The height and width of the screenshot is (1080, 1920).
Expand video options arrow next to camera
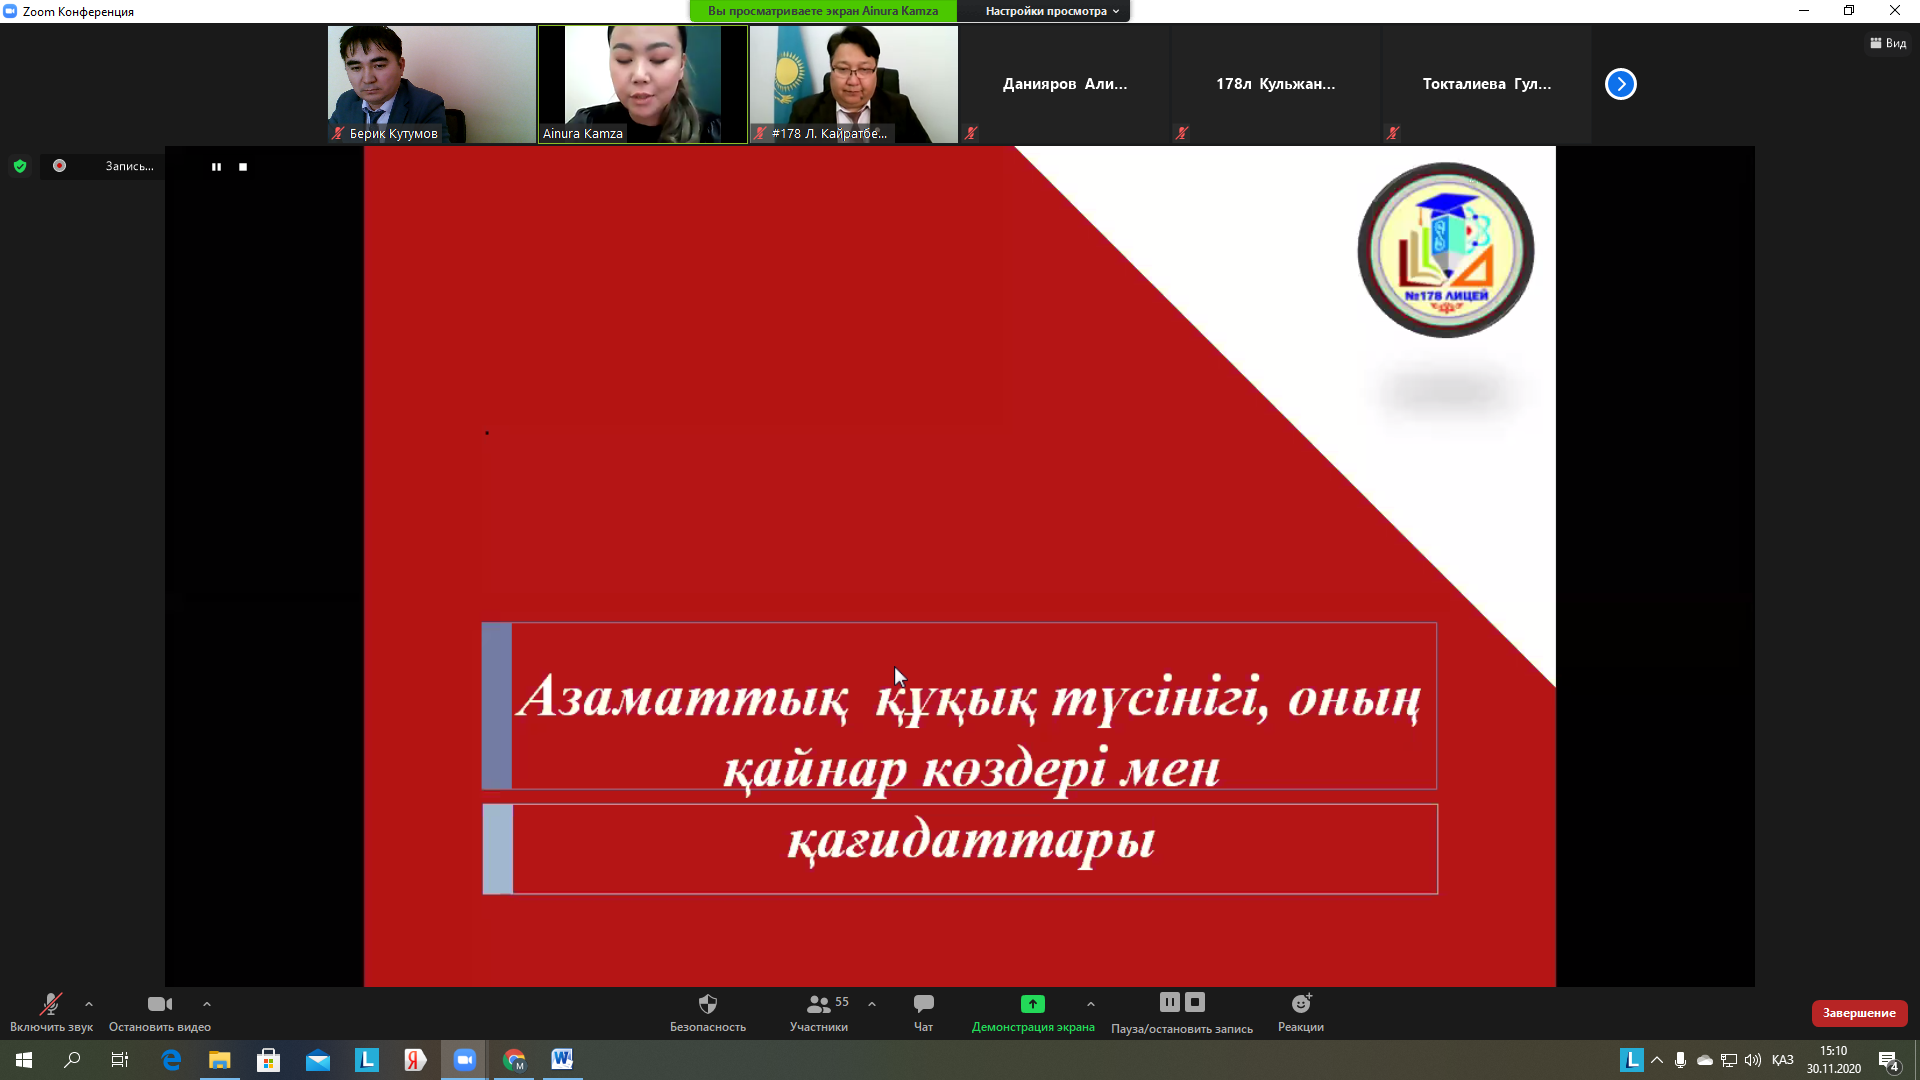207,1004
